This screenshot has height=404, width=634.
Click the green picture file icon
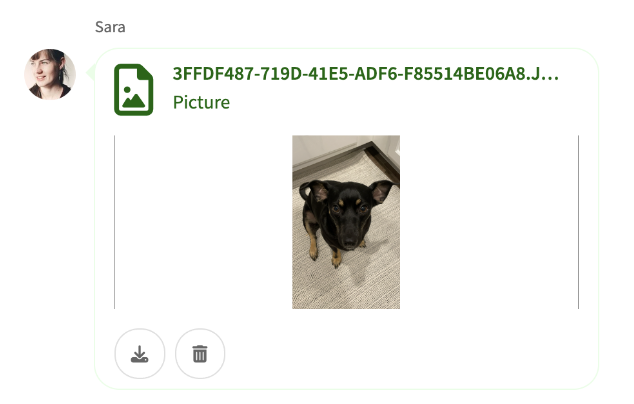[133, 90]
